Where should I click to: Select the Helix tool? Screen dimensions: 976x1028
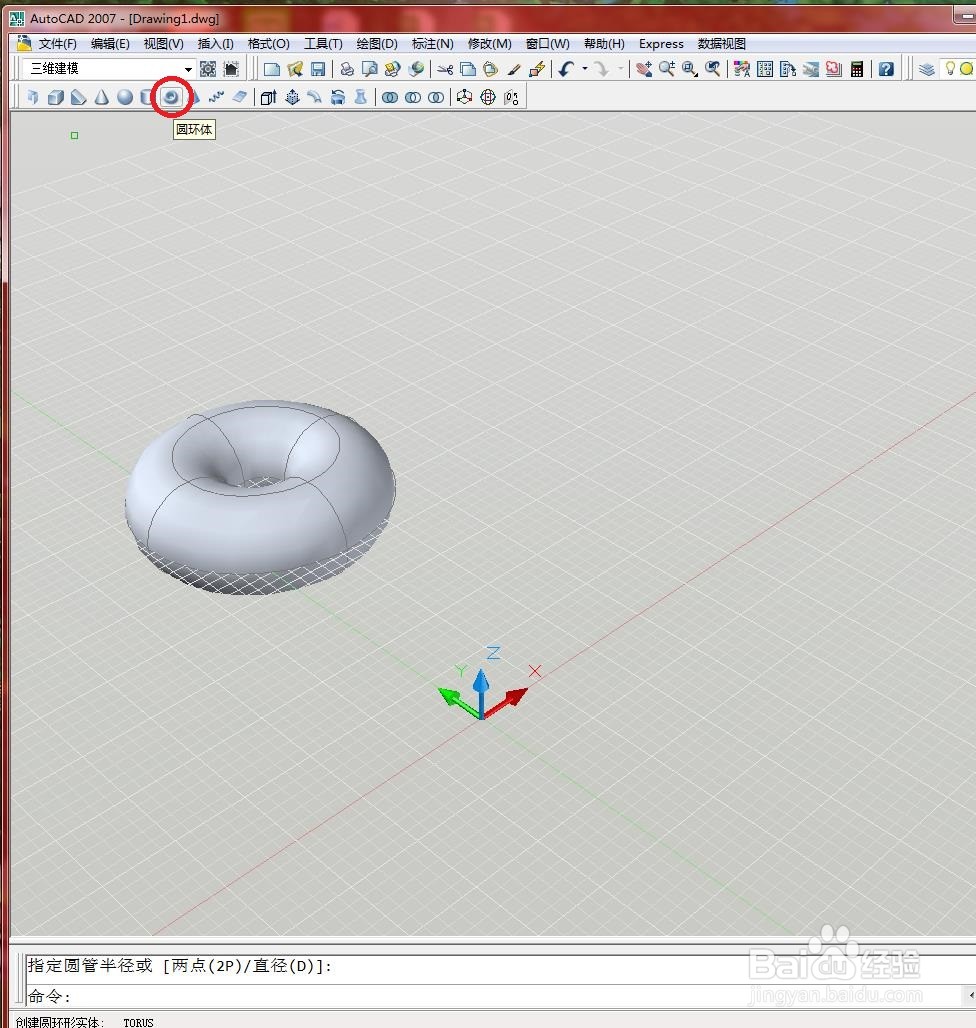pyautogui.click(x=216, y=98)
